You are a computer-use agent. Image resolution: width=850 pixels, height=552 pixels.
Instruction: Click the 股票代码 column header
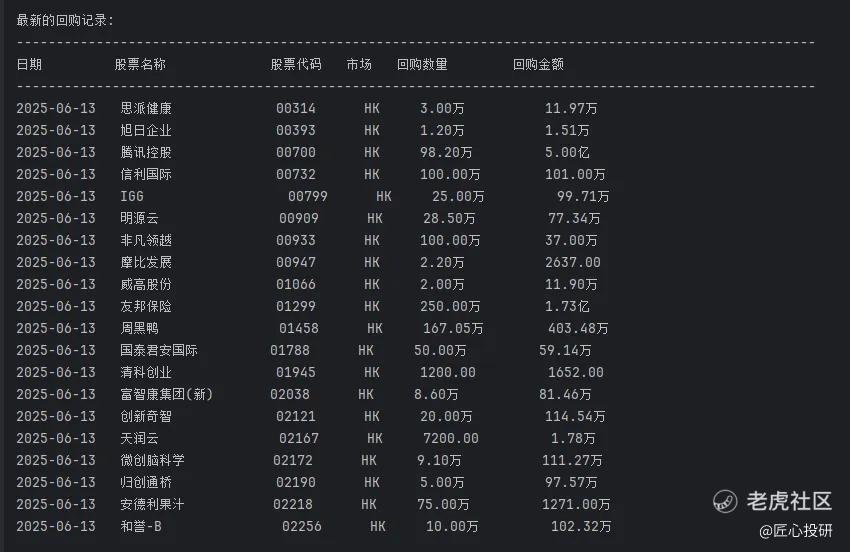(296, 65)
